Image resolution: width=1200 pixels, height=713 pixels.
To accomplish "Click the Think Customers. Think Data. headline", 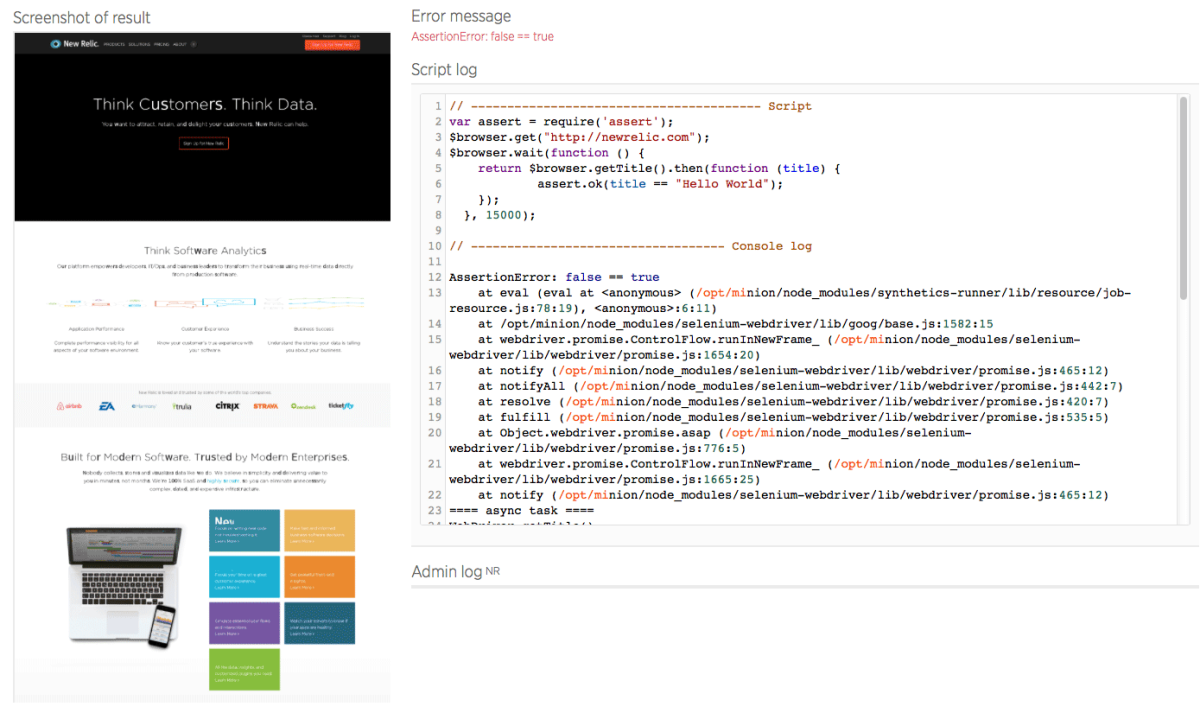I will (204, 104).
